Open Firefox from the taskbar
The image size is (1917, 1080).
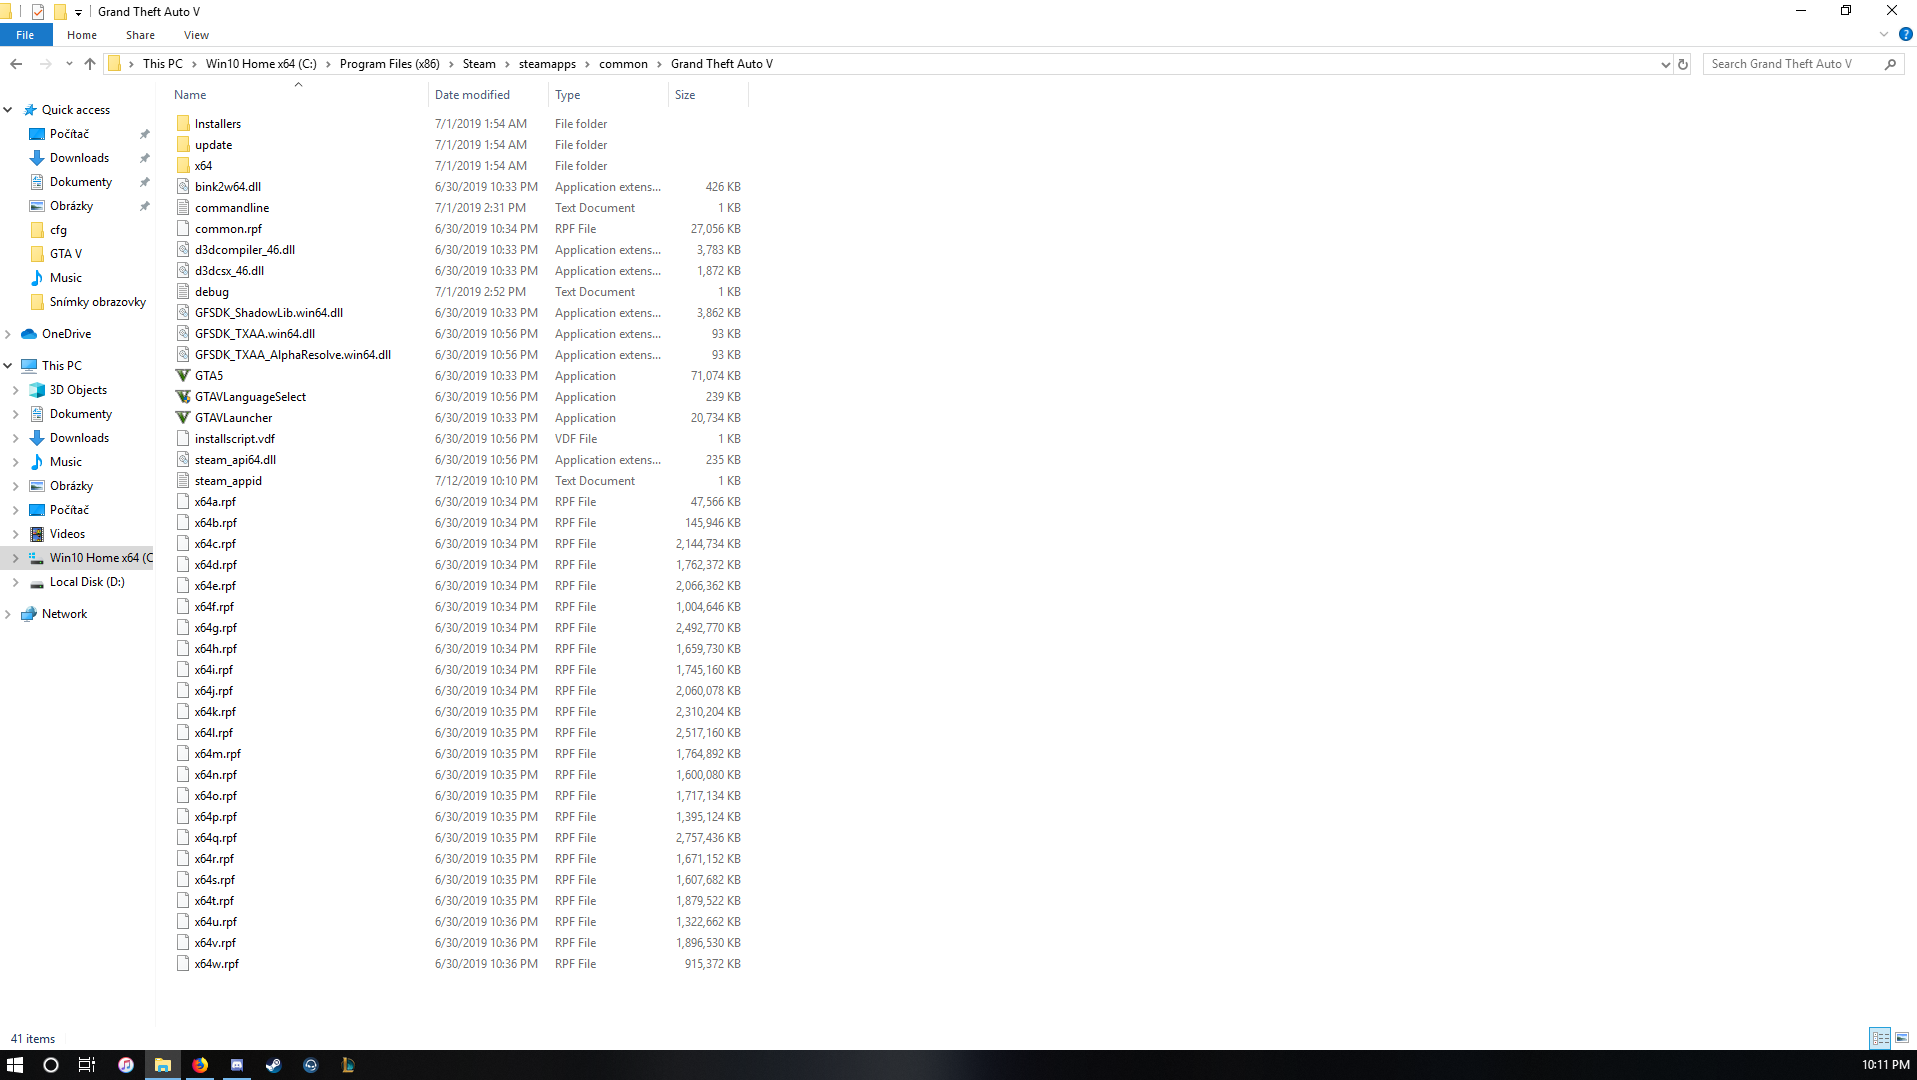tap(200, 1065)
